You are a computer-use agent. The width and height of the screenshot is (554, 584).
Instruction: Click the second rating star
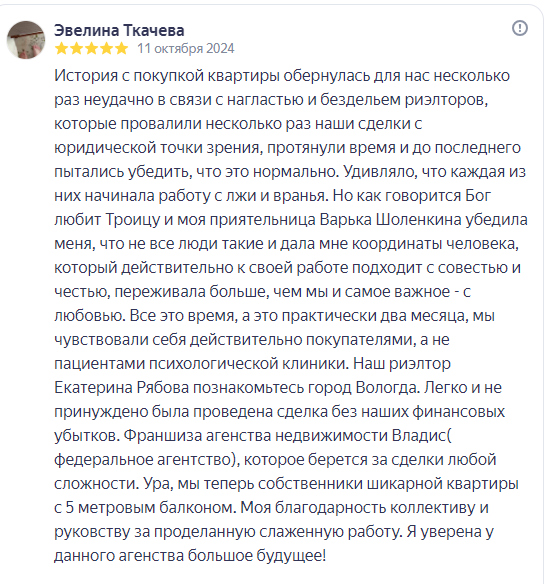[76, 48]
